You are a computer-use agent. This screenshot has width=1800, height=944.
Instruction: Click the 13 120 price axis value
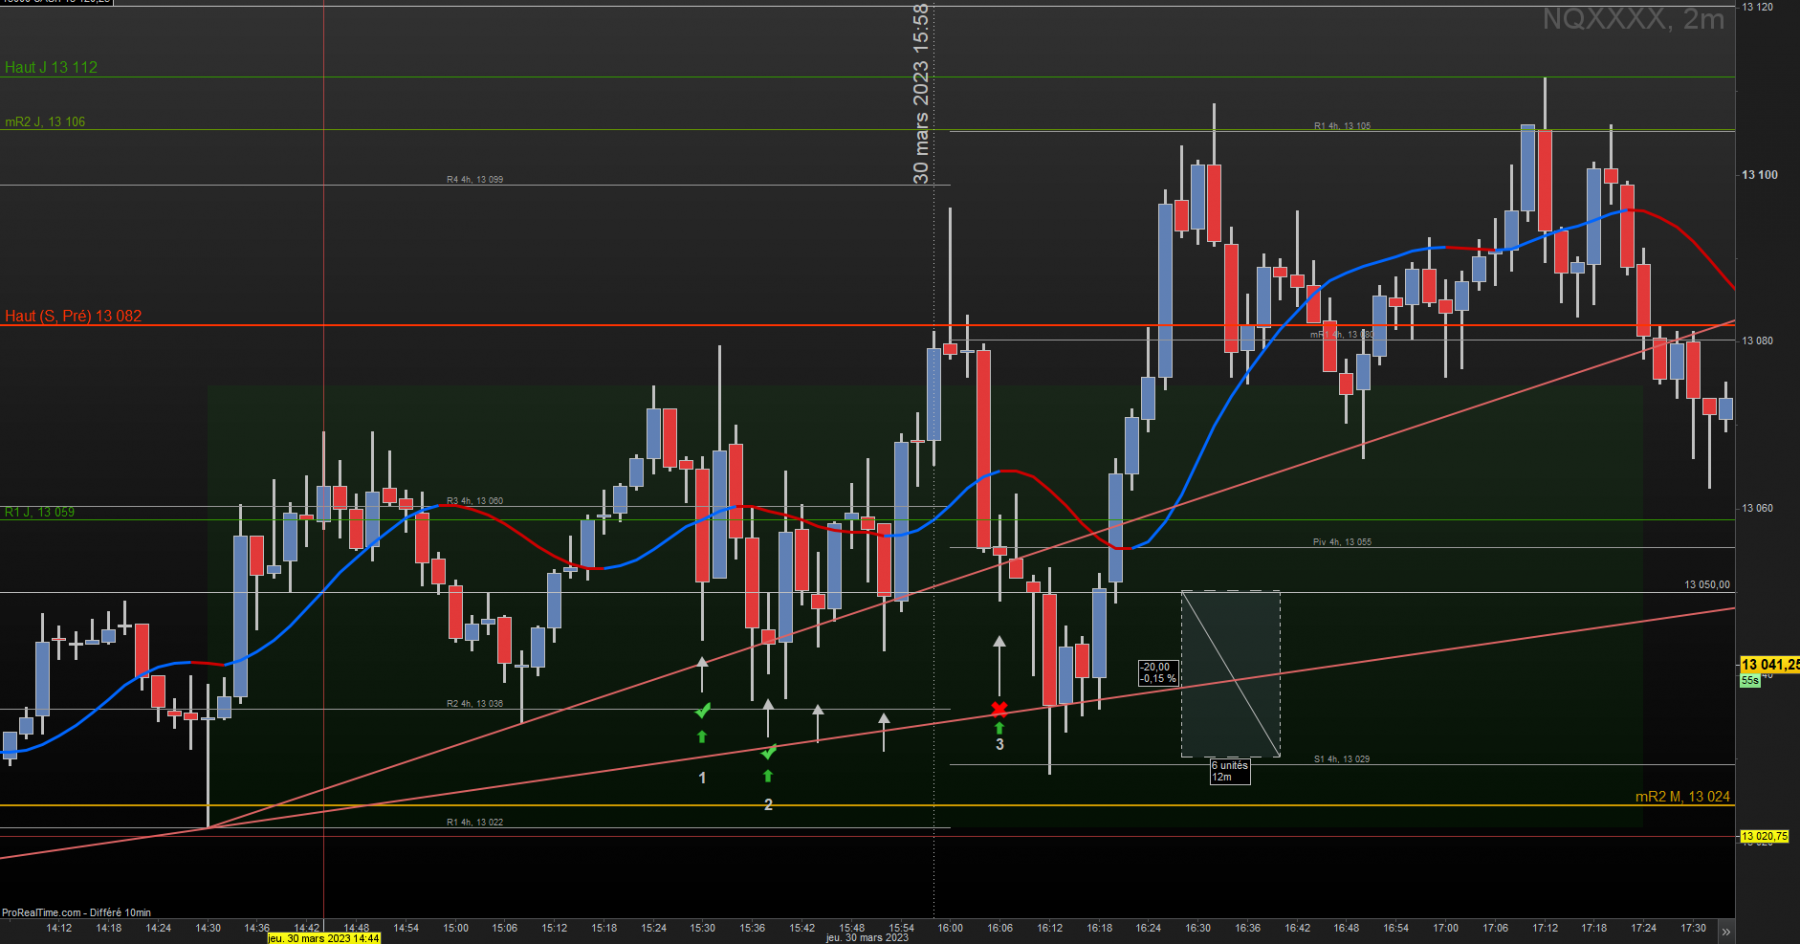click(x=1757, y=7)
